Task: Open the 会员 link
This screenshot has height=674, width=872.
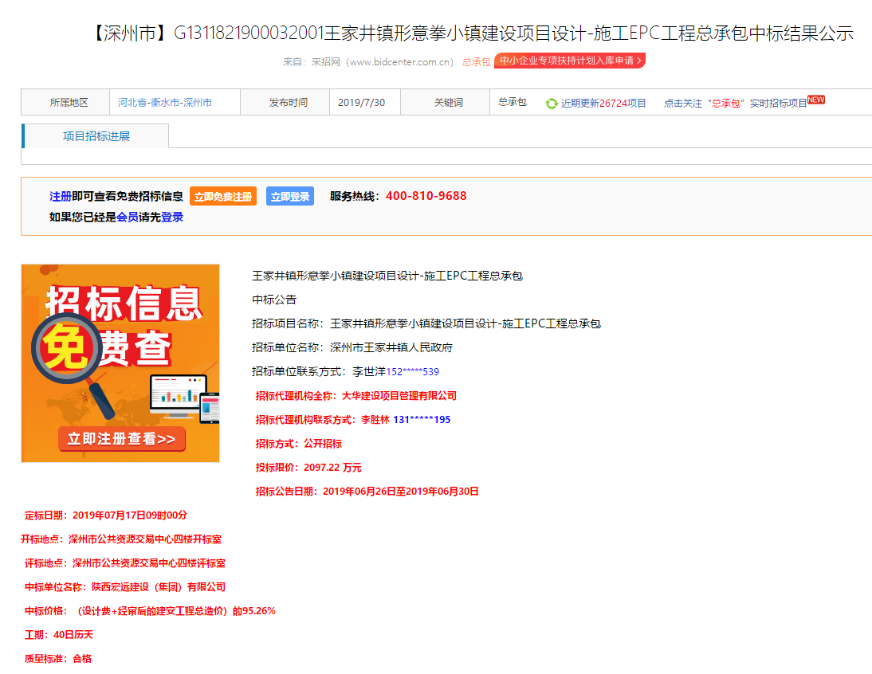Action: point(127,217)
